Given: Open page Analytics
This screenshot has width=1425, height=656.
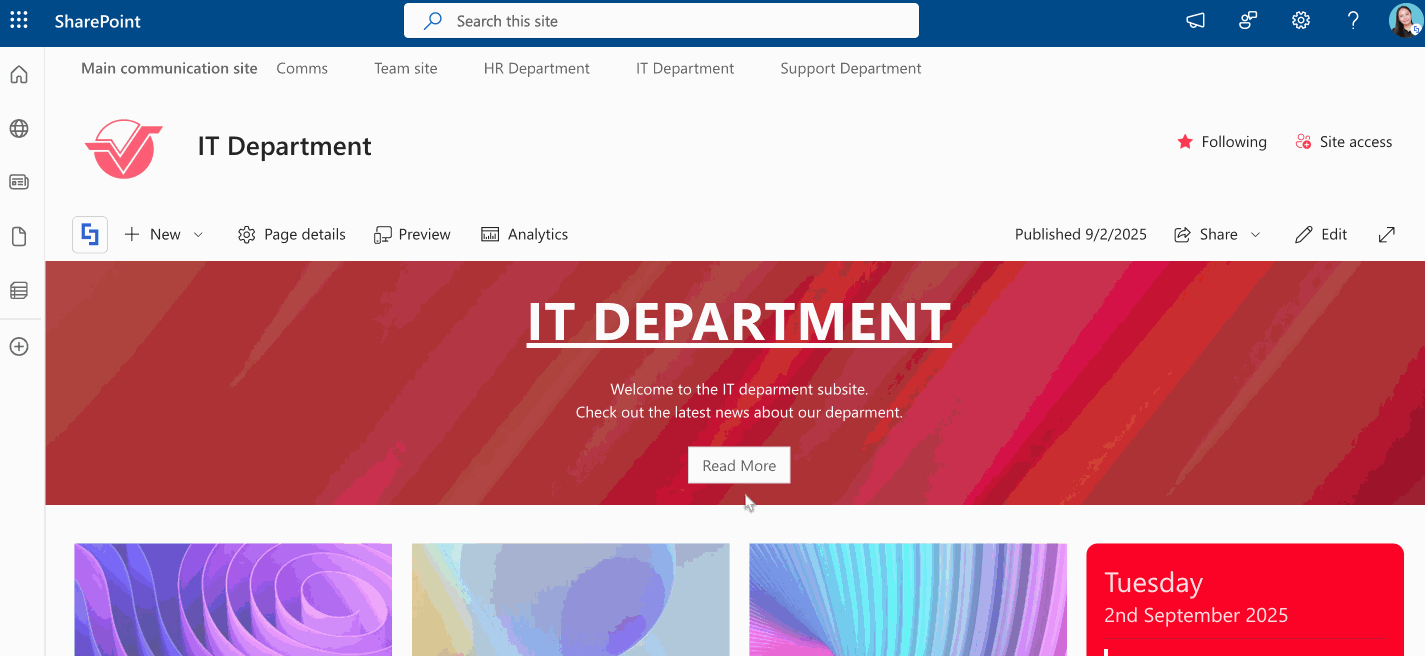Looking at the screenshot, I should (x=524, y=235).
